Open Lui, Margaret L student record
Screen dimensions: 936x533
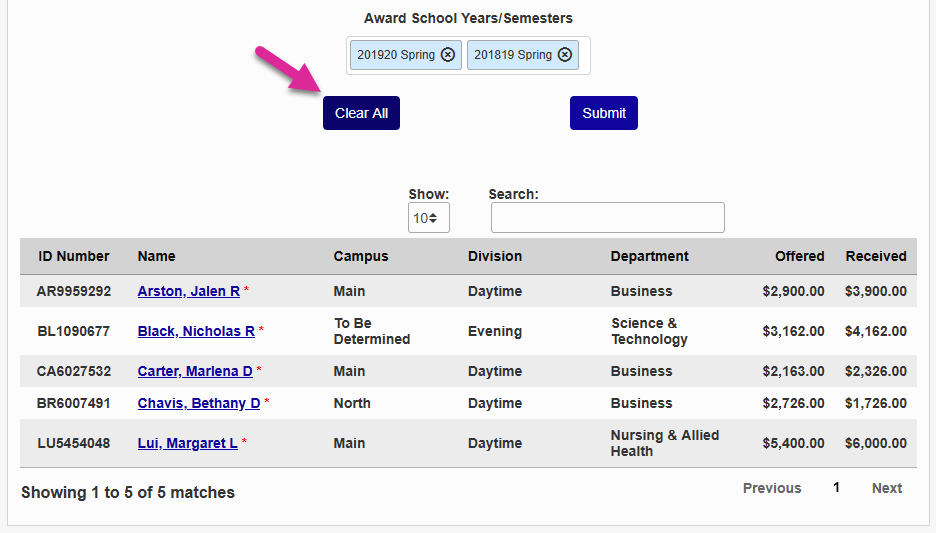tap(188, 443)
